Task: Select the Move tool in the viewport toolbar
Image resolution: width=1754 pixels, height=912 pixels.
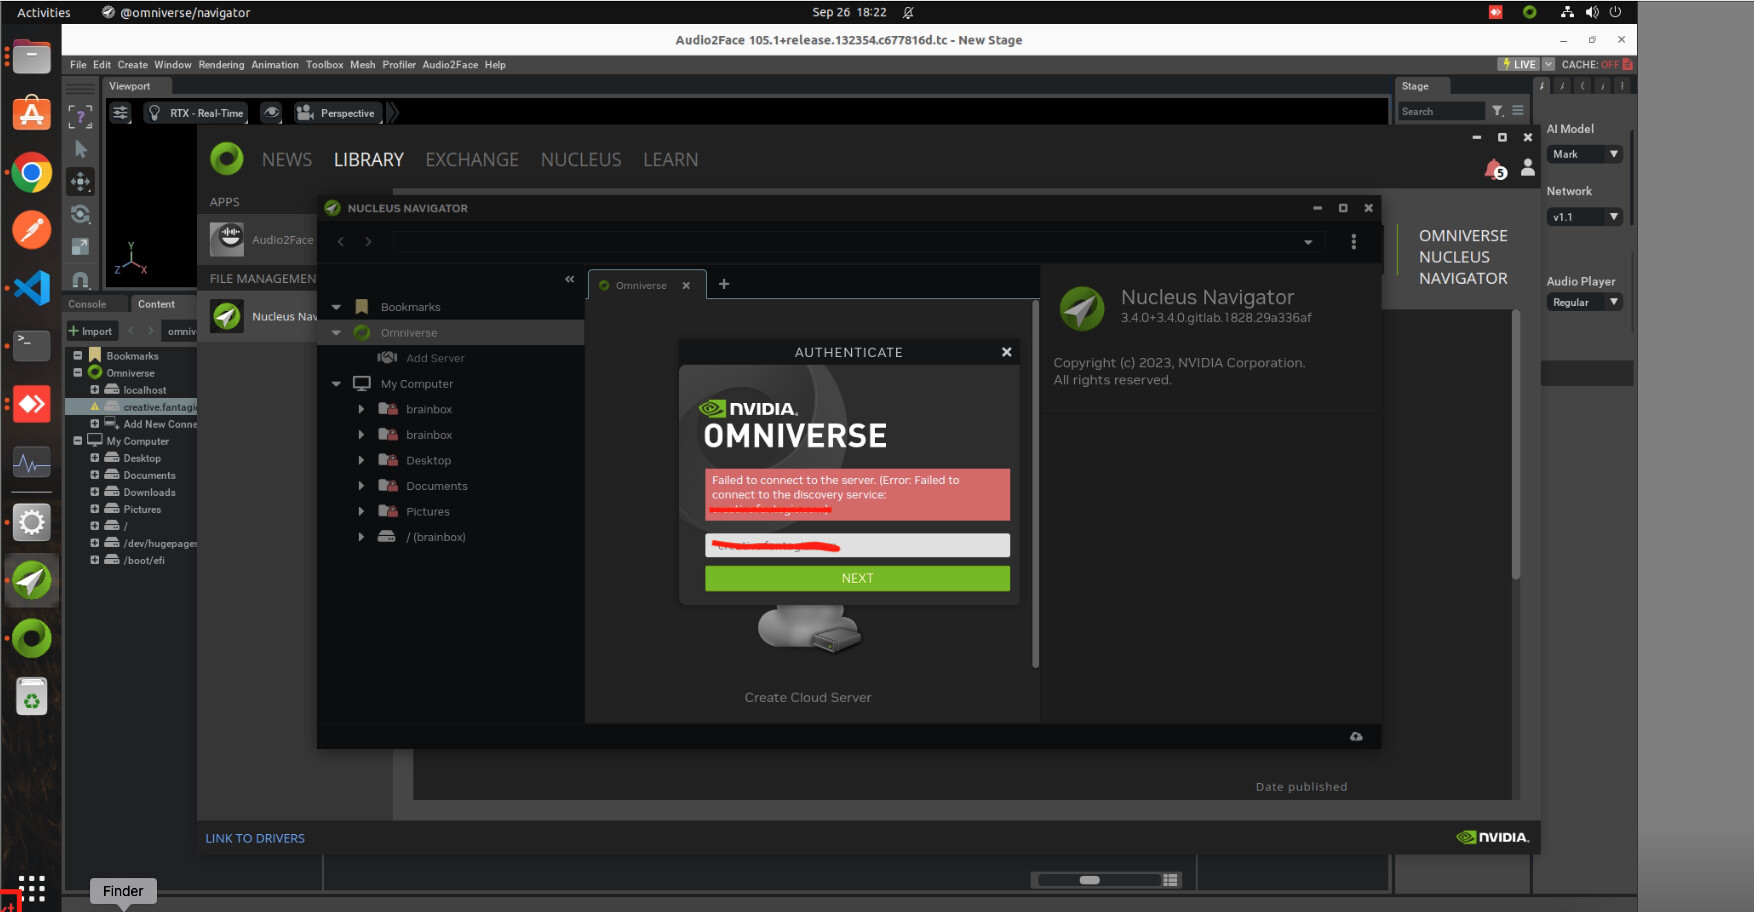Action: (80, 181)
